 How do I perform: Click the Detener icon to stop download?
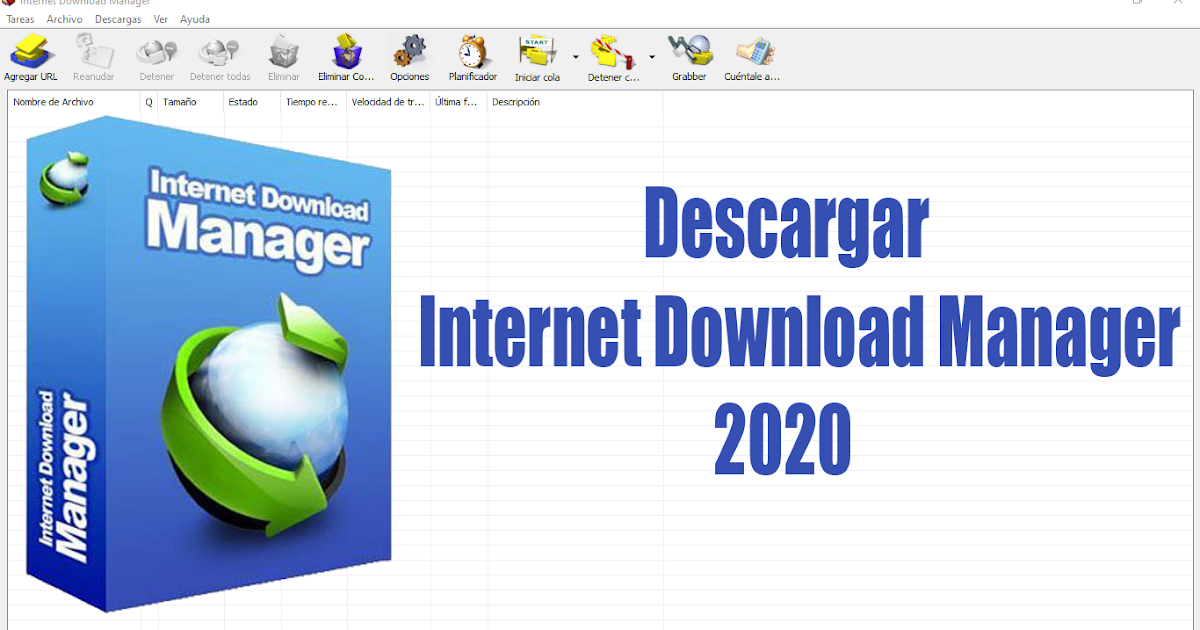156,55
